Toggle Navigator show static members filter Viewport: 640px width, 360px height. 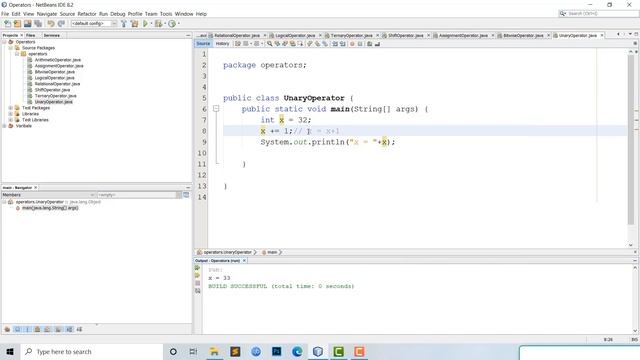27,329
